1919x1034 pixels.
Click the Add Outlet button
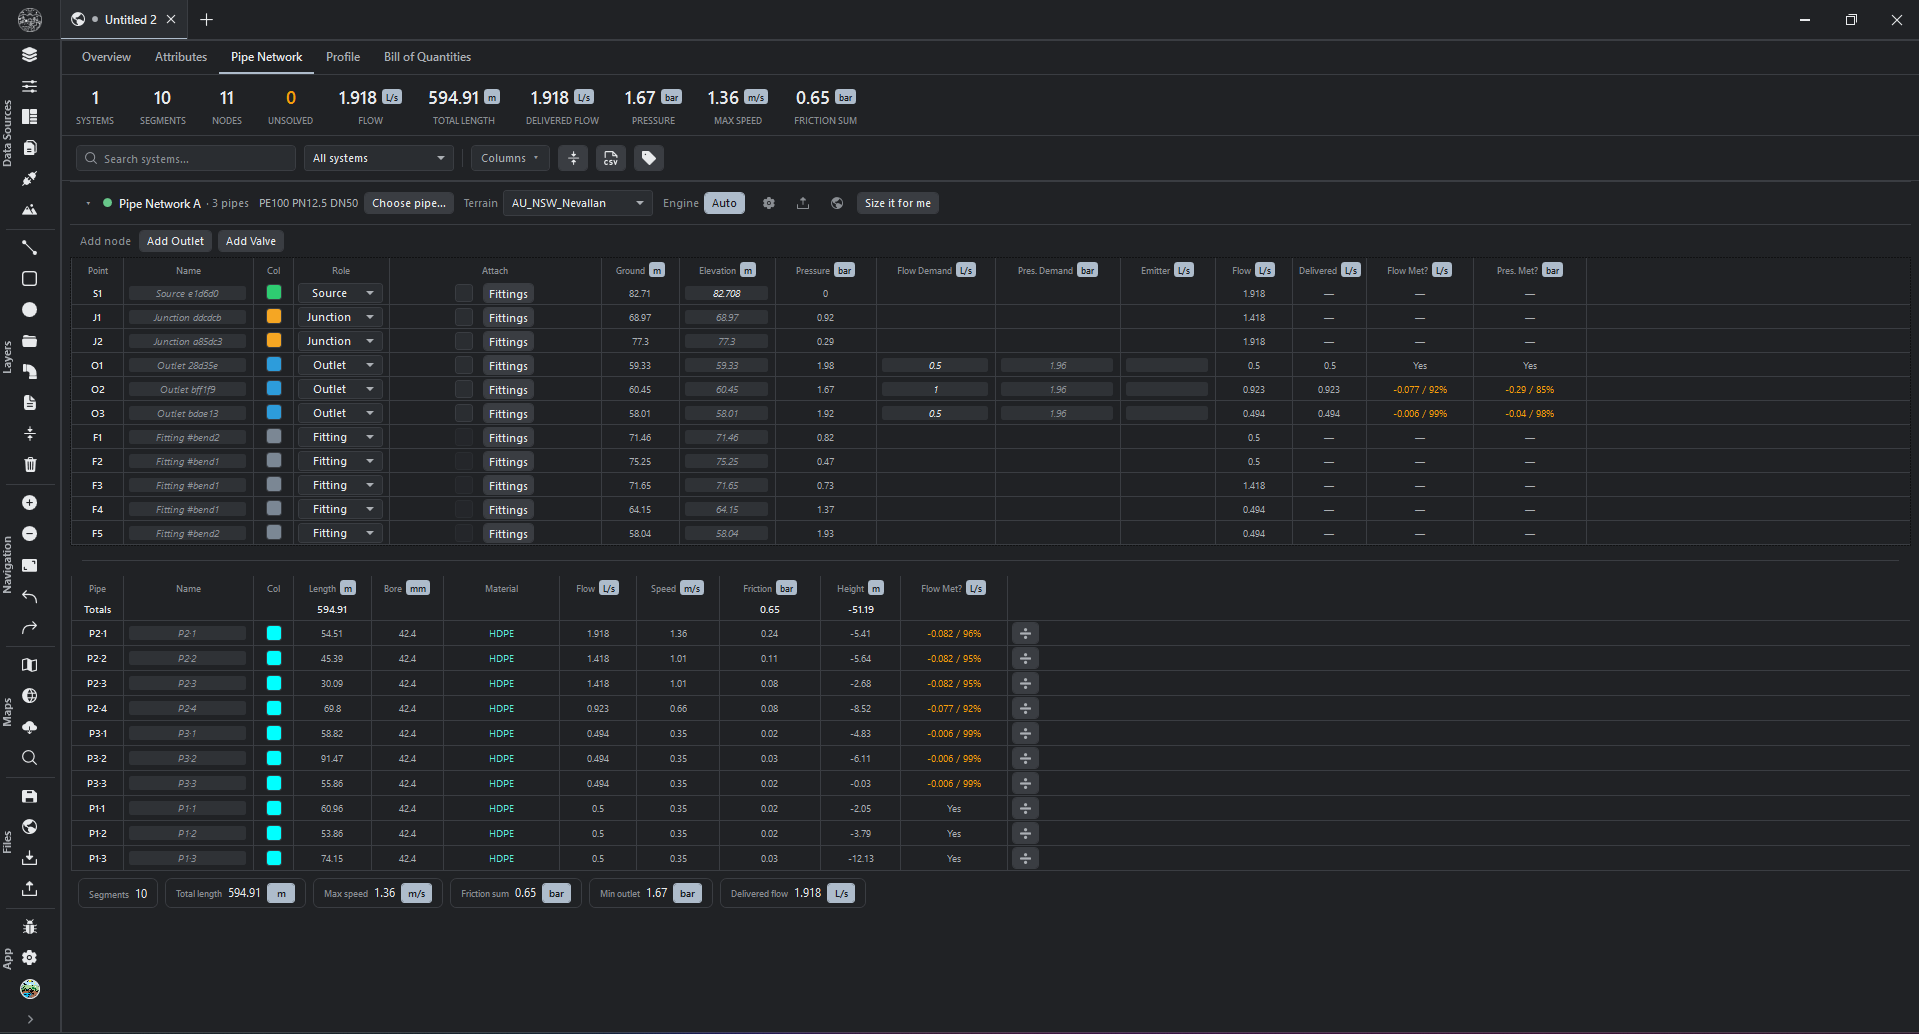click(175, 241)
